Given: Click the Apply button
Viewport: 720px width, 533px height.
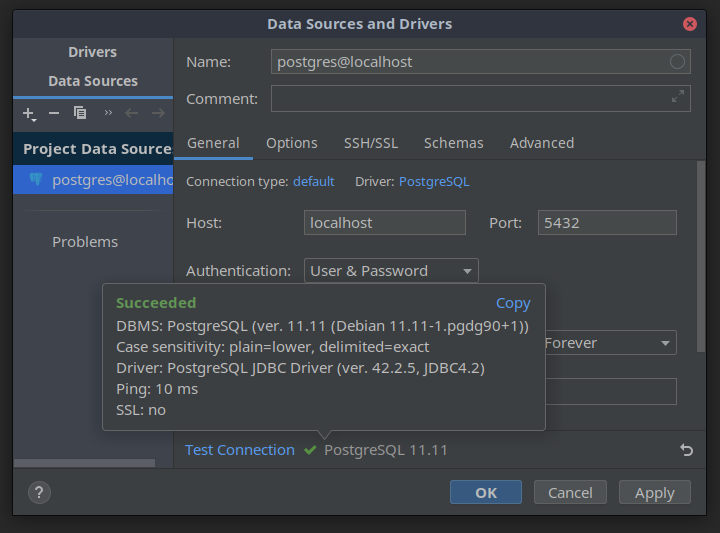Looking at the screenshot, I should click(x=654, y=493).
